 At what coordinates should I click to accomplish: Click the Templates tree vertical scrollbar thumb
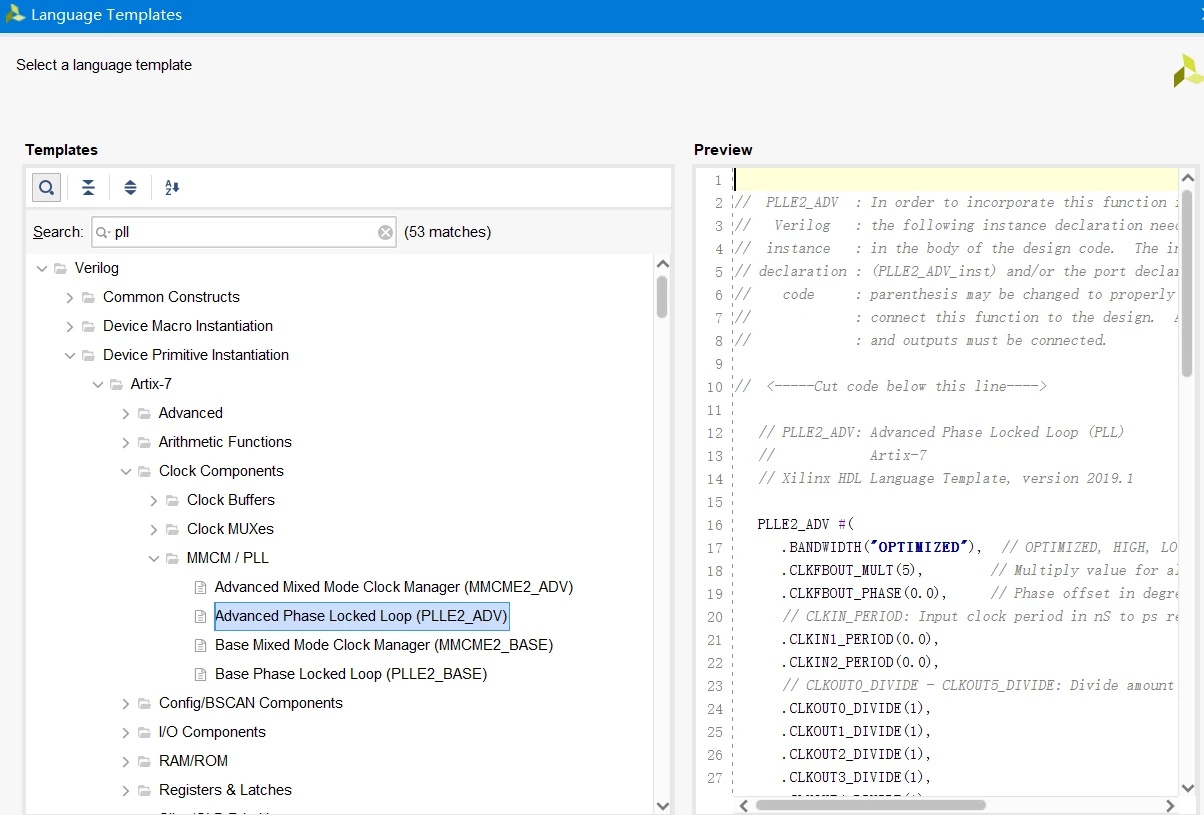click(662, 296)
